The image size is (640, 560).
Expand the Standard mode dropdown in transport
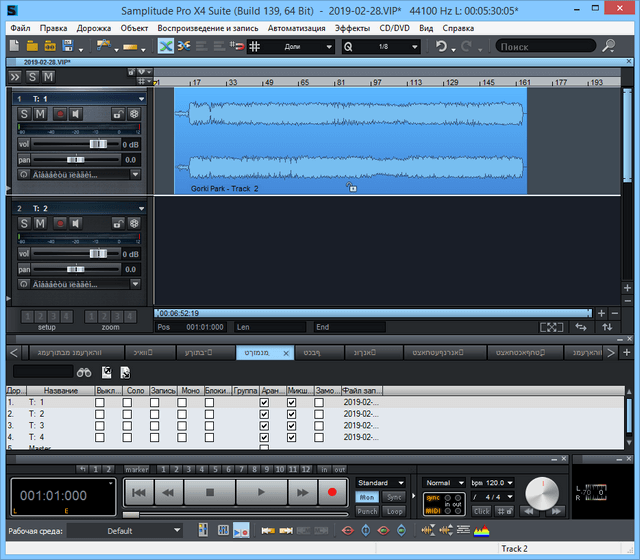click(381, 483)
